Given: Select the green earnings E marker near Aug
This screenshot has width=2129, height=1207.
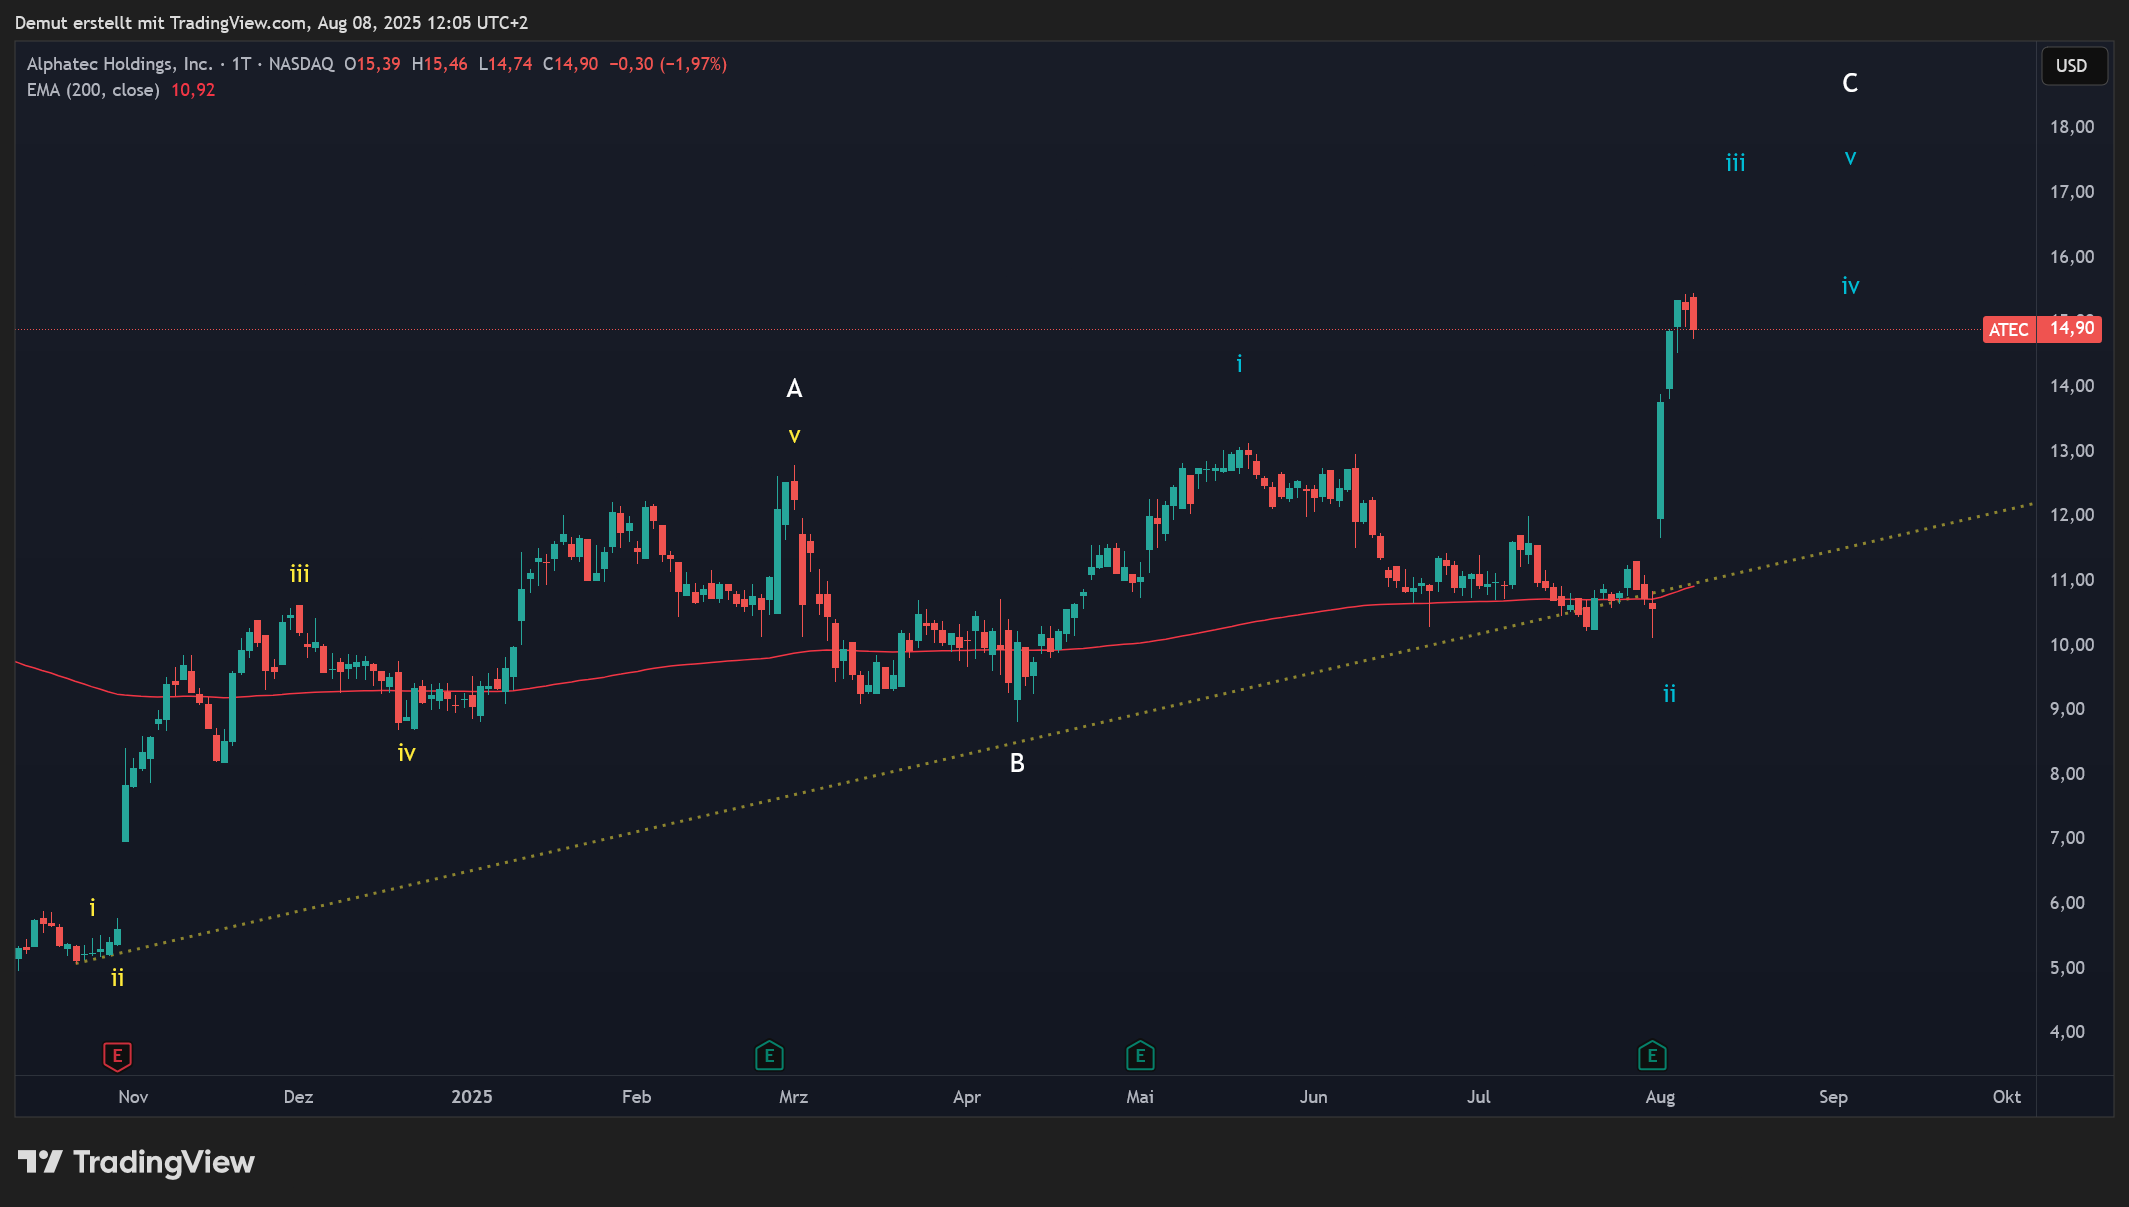Looking at the screenshot, I should (1652, 1055).
